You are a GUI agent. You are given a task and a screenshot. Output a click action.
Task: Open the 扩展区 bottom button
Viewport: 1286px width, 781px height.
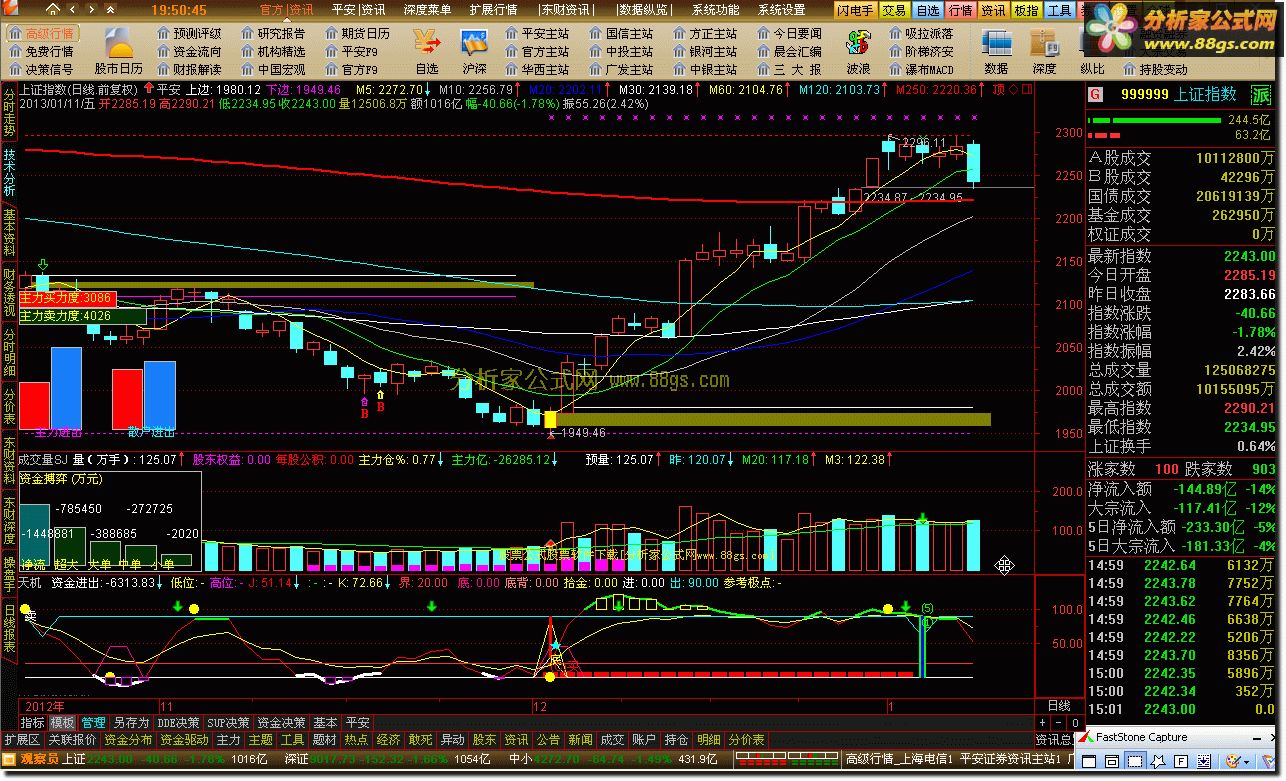(22, 740)
